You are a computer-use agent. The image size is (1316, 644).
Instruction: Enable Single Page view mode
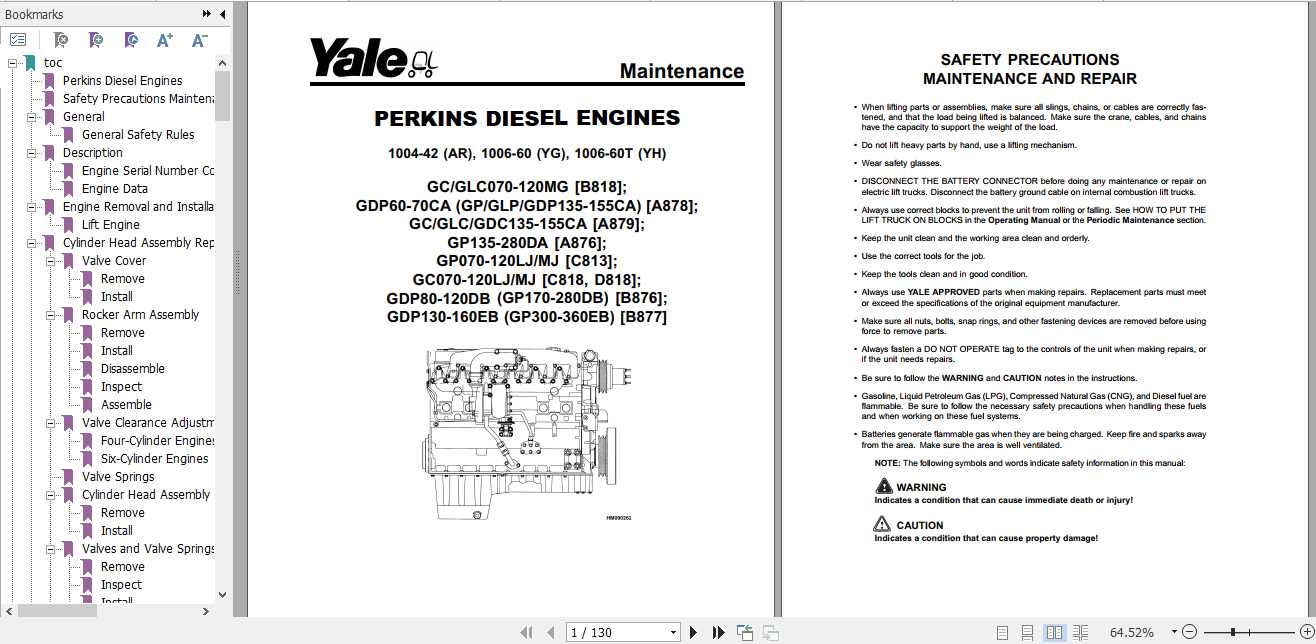(1002, 632)
